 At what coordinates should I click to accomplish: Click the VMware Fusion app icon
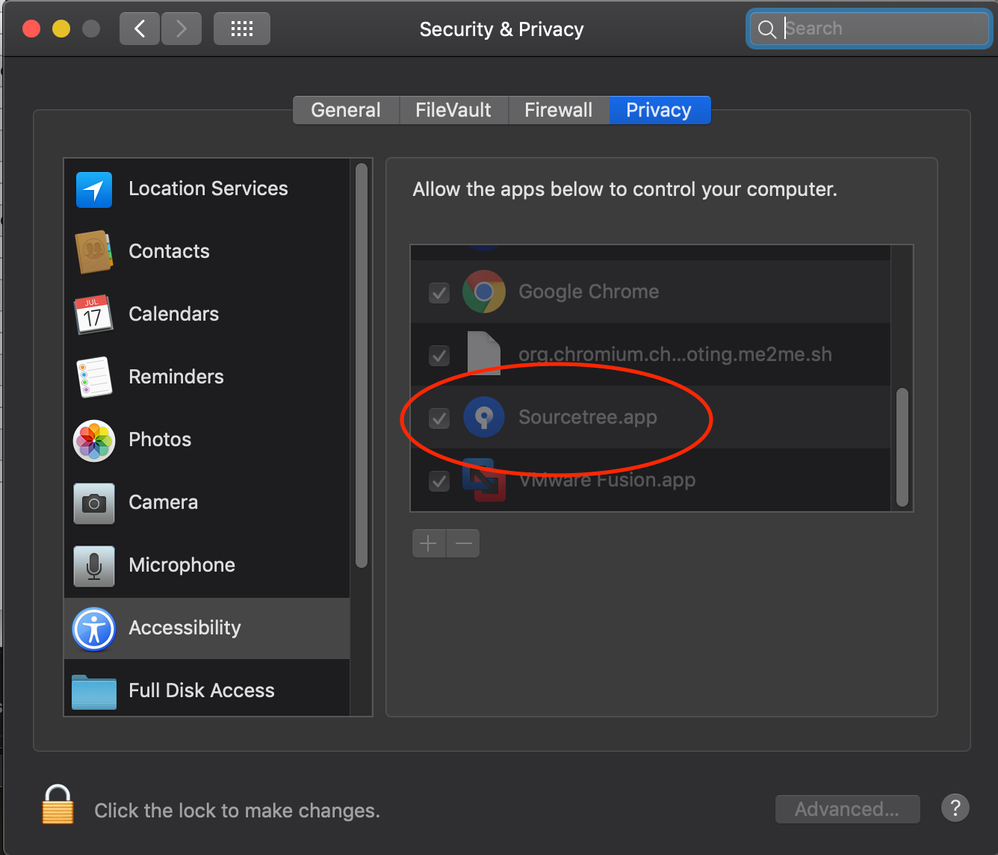(x=484, y=479)
